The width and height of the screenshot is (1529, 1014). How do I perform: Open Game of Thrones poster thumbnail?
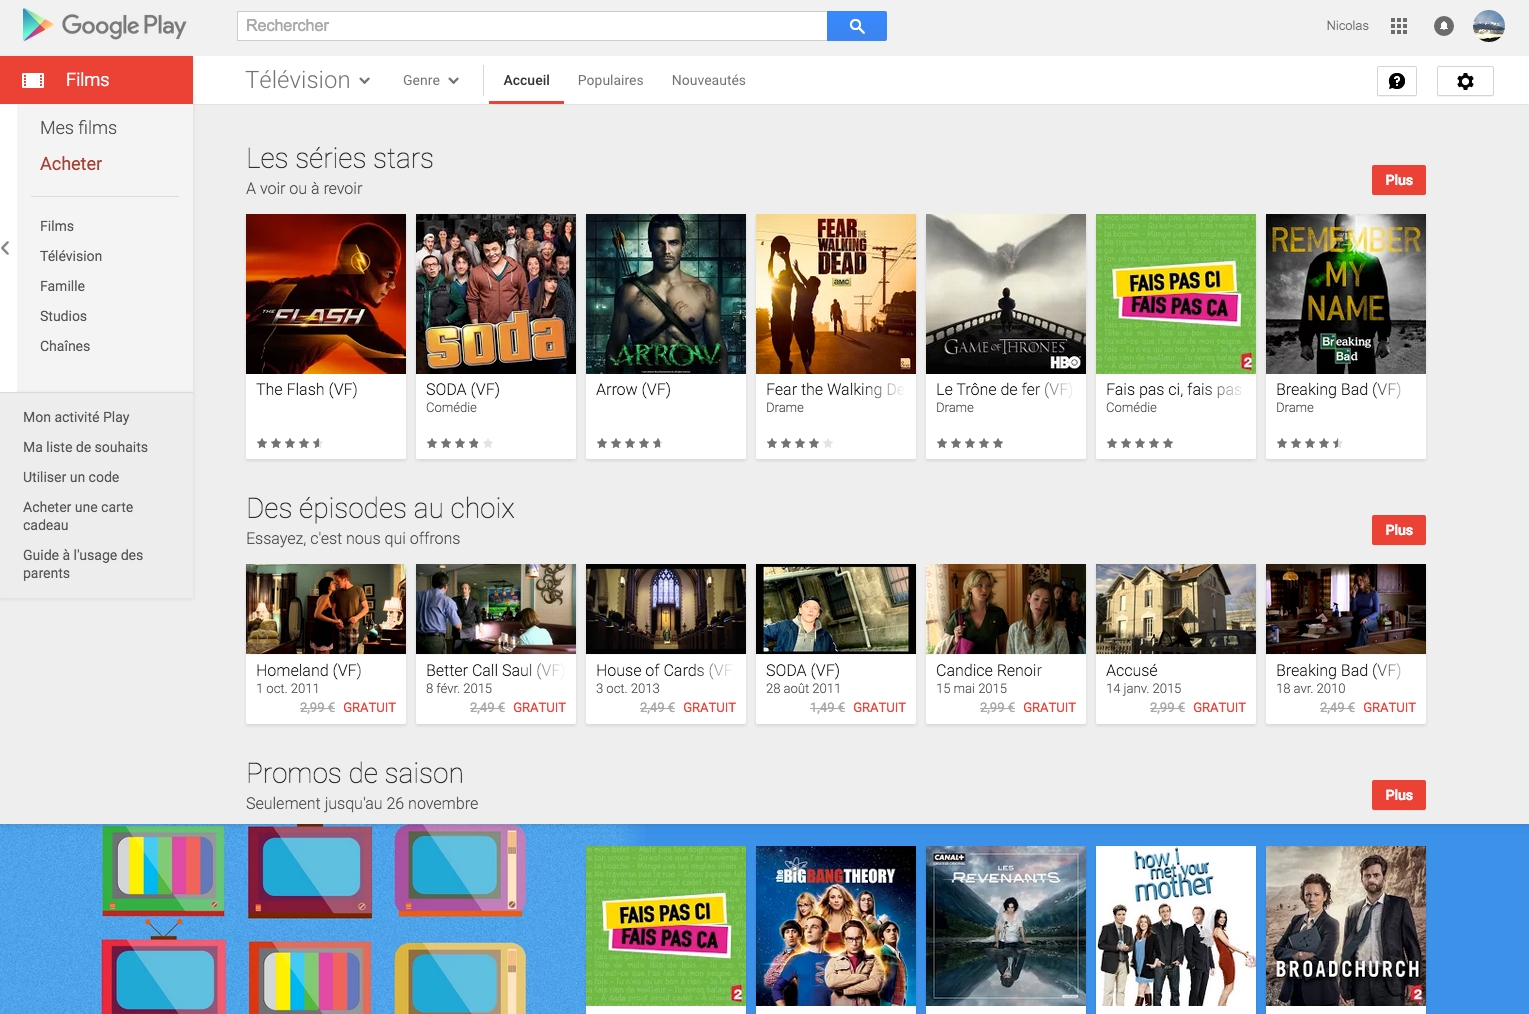(x=1006, y=294)
